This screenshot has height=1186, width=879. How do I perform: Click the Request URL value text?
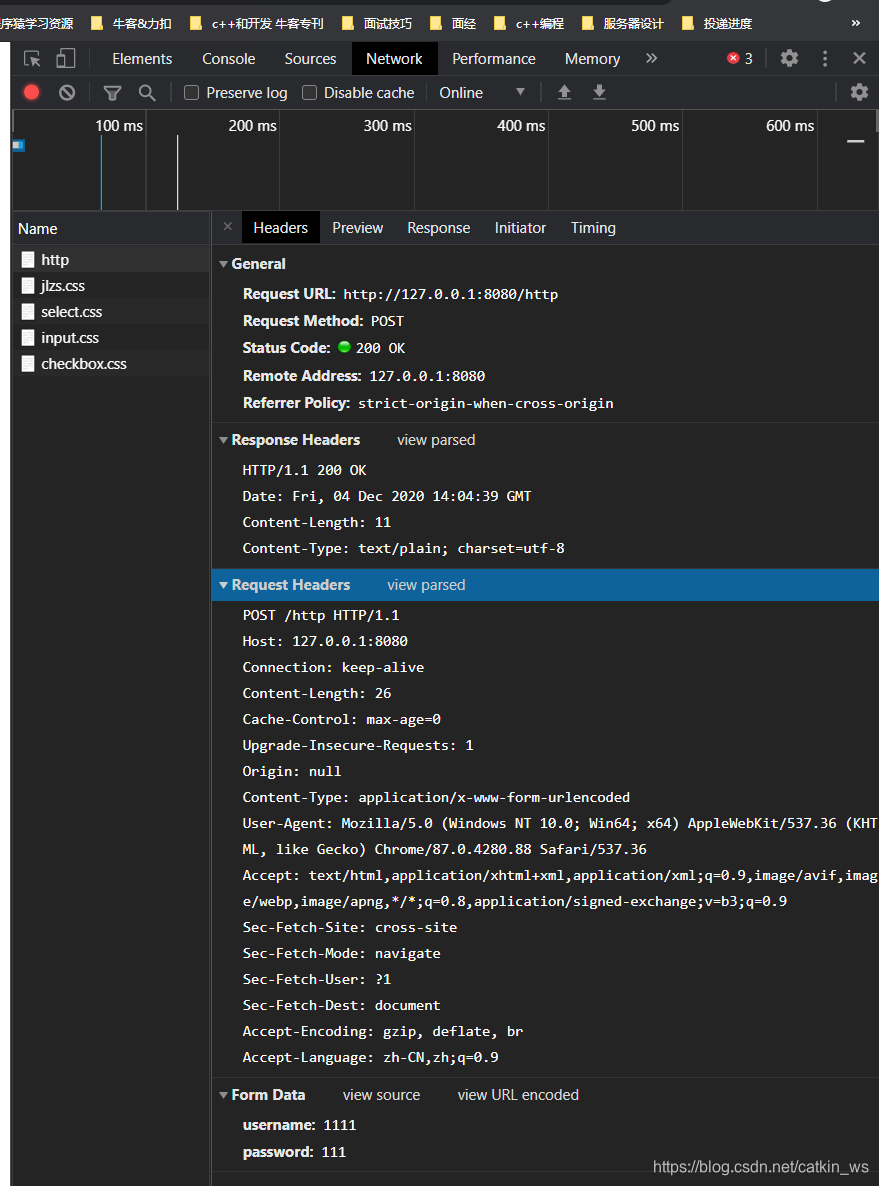coord(451,294)
